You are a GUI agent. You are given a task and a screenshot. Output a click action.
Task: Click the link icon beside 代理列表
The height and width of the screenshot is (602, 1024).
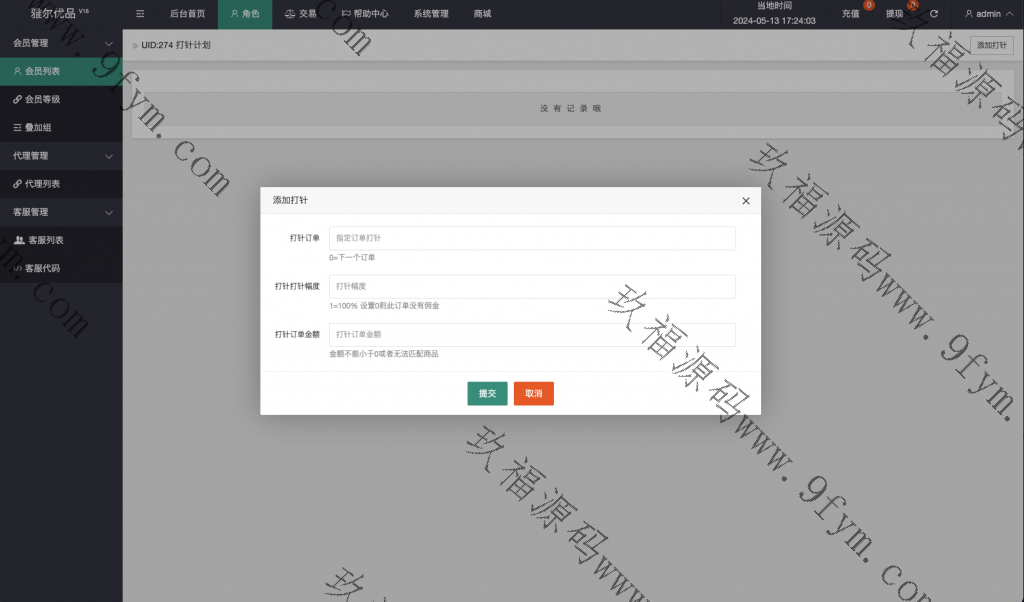point(17,184)
